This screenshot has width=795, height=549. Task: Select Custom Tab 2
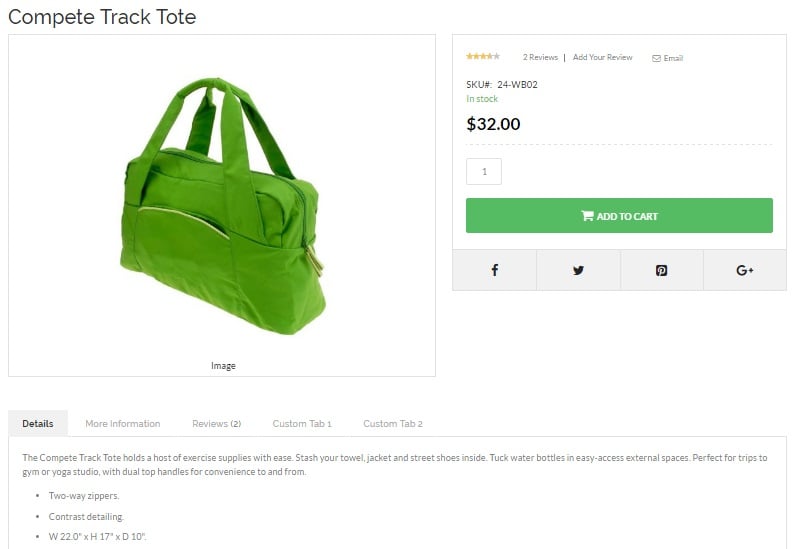pos(393,423)
